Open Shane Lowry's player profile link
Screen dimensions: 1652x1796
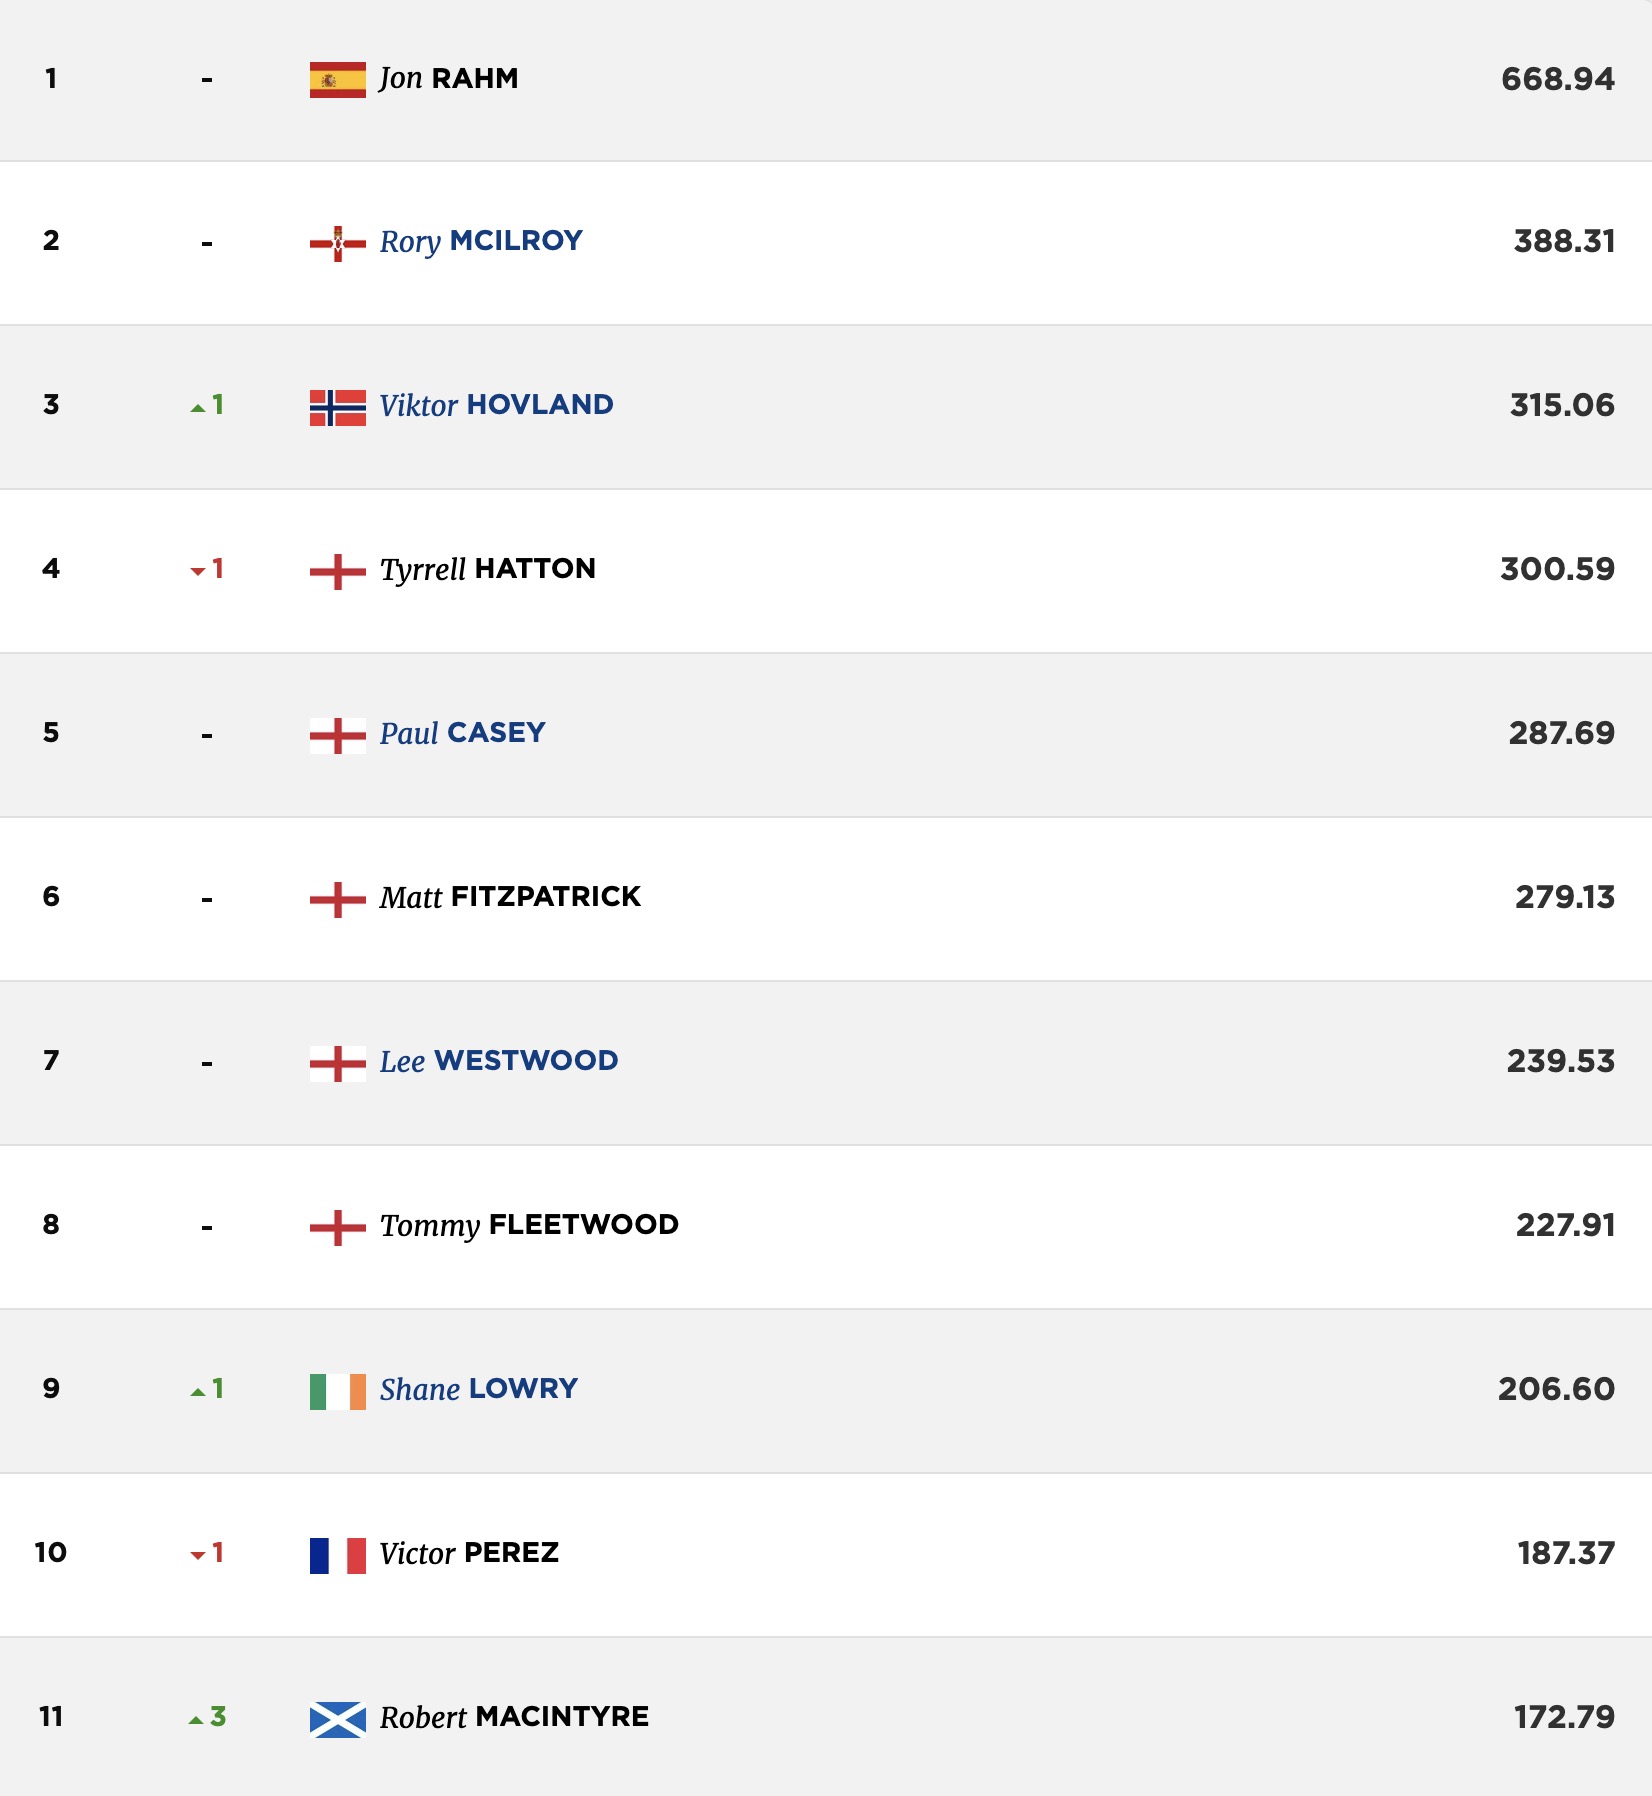point(479,1389)
